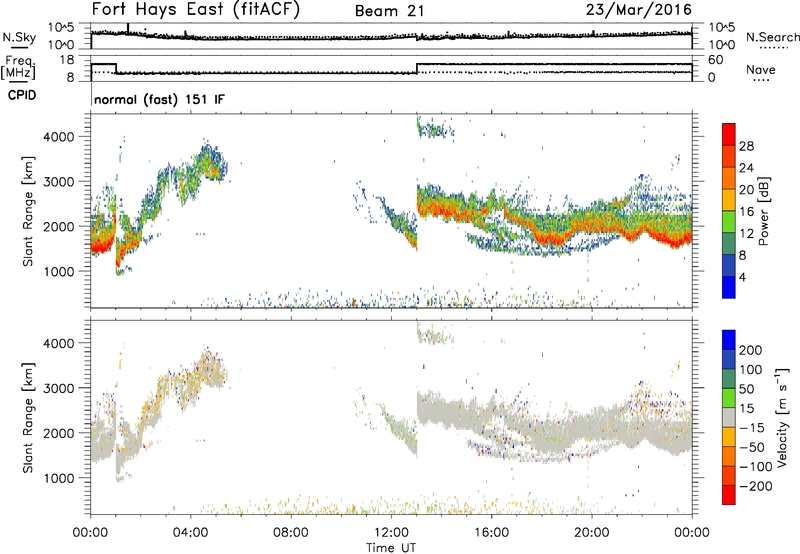Click the "12:00" time axis label
Image resolution: width=800 pixels, height=554 pixels.
391,533
